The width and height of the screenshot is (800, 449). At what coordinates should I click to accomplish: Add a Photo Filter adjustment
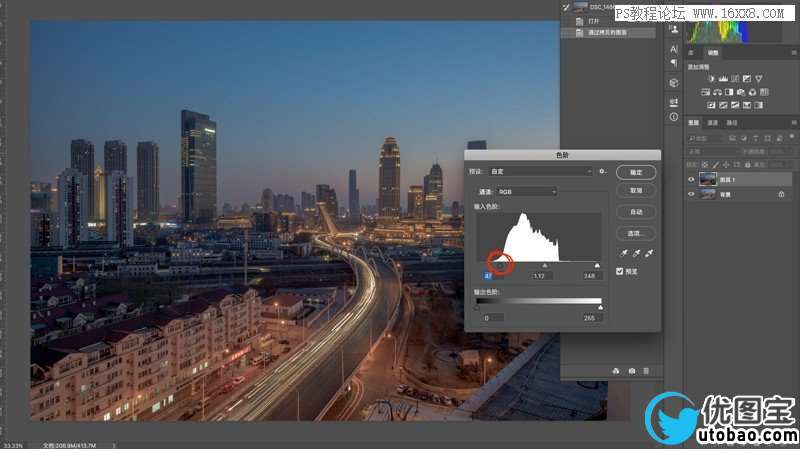740,92
